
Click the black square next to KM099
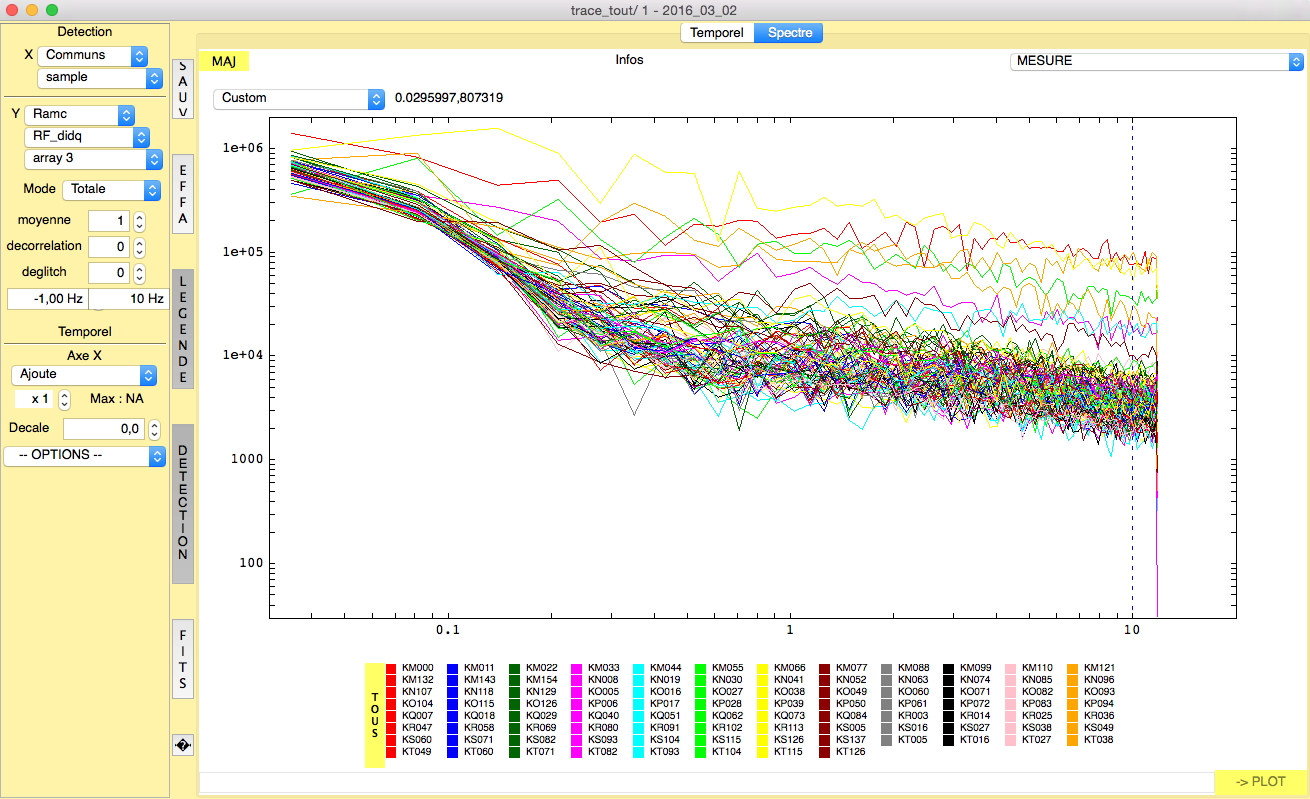pos(950,668)
